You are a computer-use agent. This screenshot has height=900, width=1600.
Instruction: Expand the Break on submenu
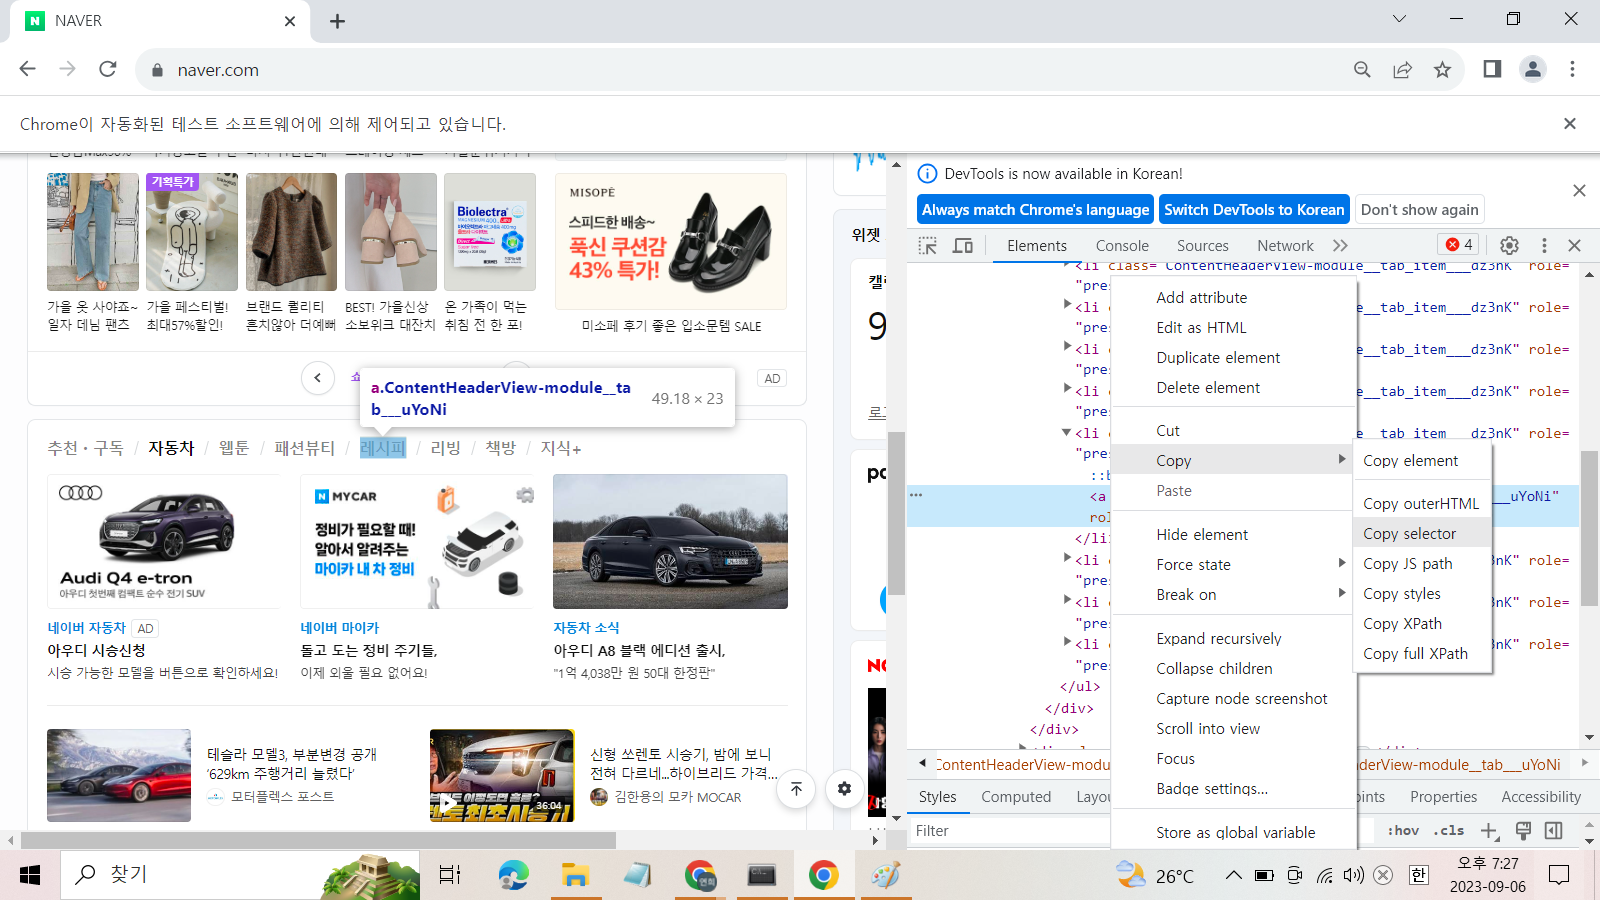click(1233, 594)
